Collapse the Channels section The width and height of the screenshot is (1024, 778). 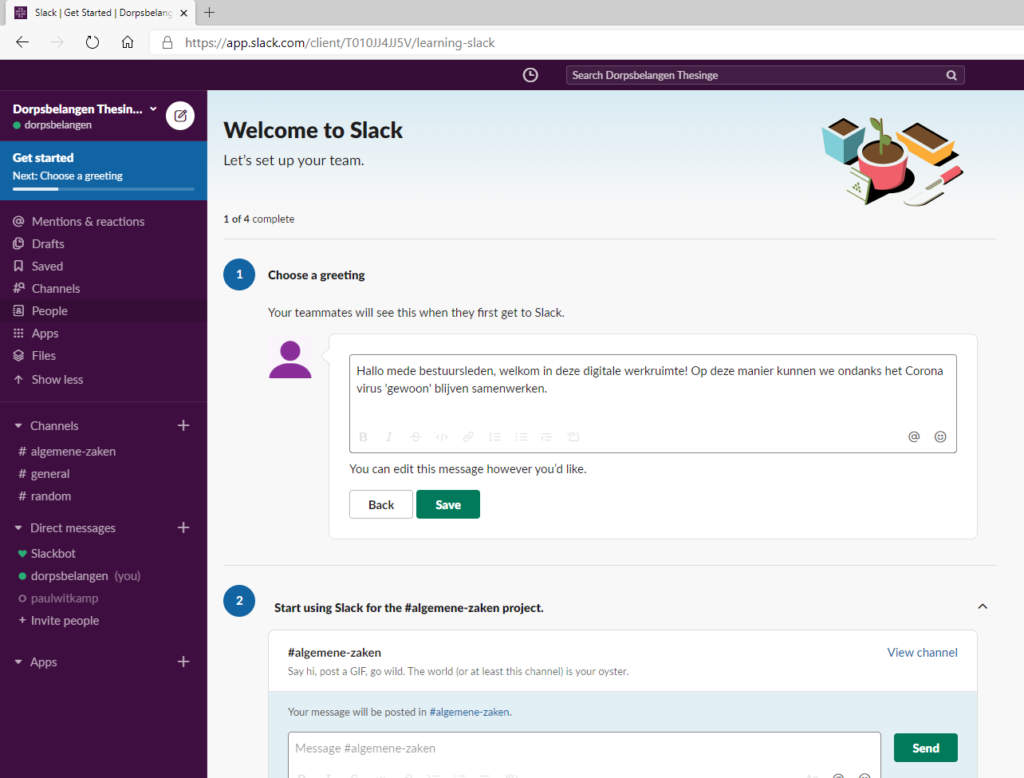pyautogui.click(x=18, y=426)
